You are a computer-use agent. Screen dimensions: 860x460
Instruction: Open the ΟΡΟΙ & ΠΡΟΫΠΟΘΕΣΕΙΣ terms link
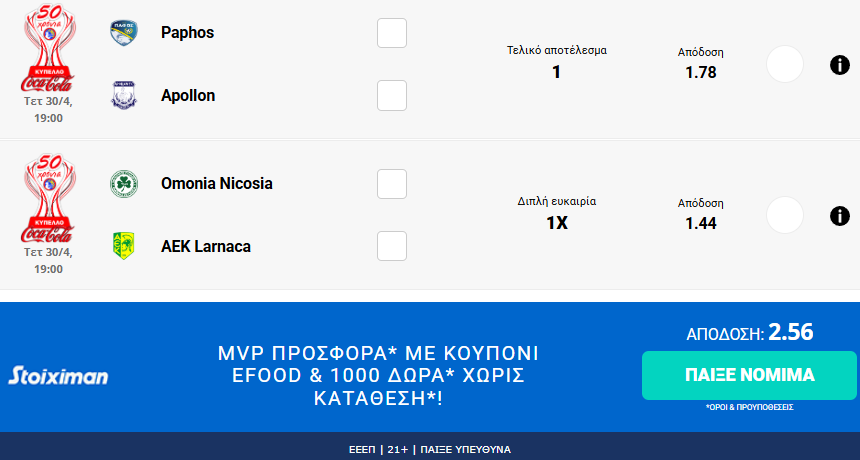coord(749,409)
